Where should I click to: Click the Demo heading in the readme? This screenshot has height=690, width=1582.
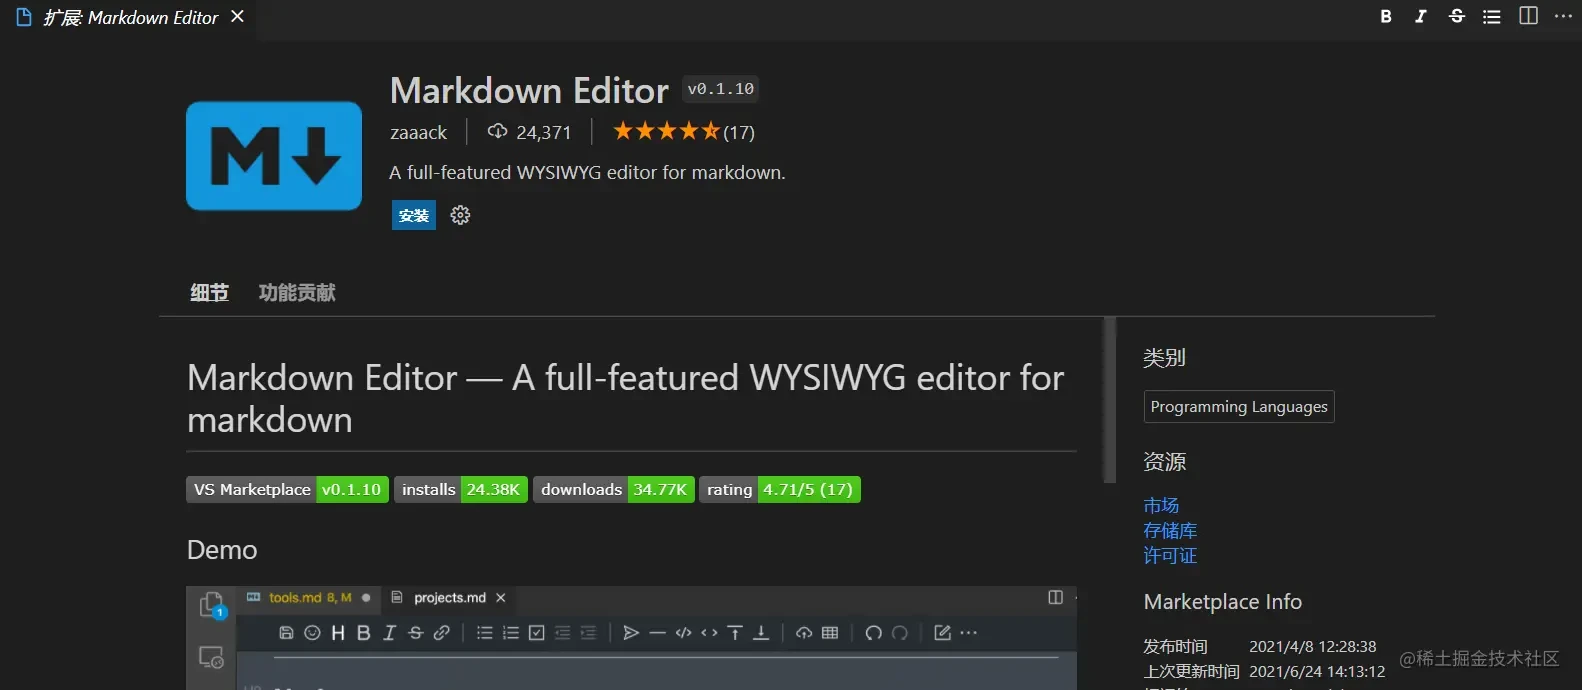[222, 550]
